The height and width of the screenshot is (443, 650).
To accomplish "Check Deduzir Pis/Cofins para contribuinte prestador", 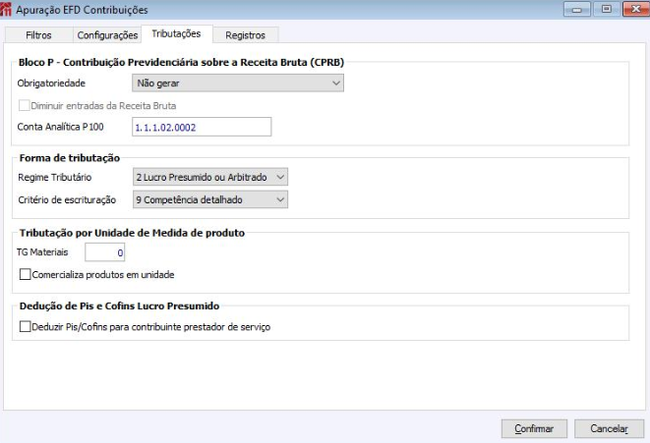I will coord(25,327).
